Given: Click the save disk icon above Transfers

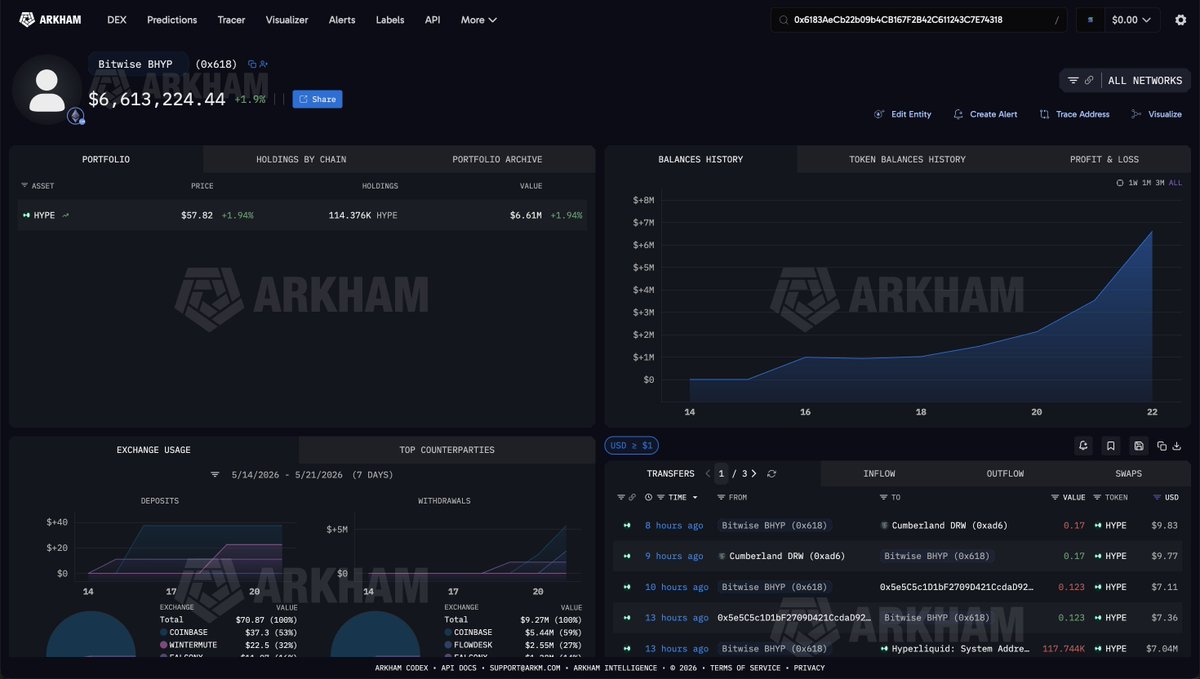Looking at the screenshot, I should pyautogui.click(x=1138, y=446).
